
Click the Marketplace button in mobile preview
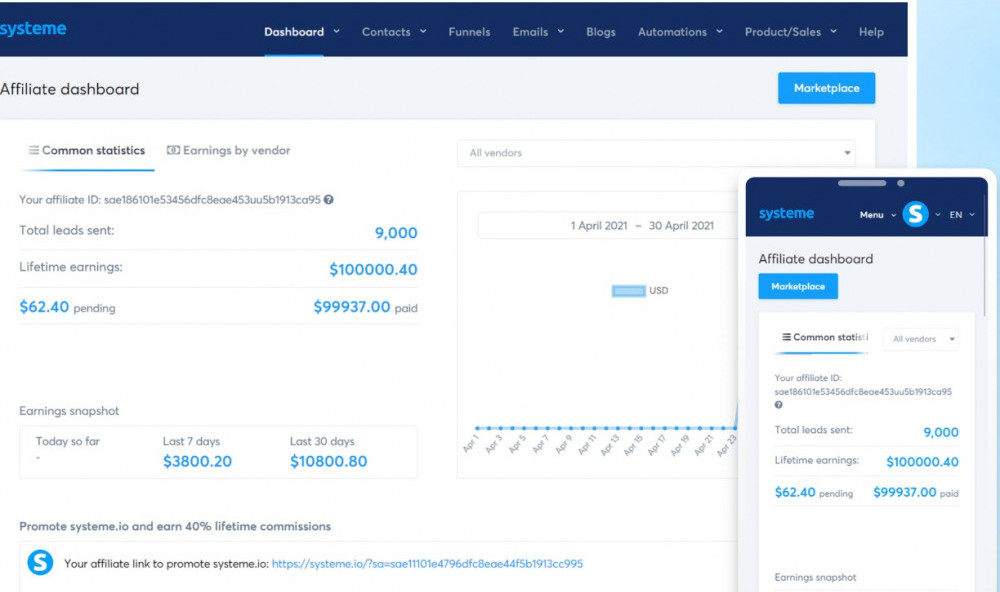point(798,286)
